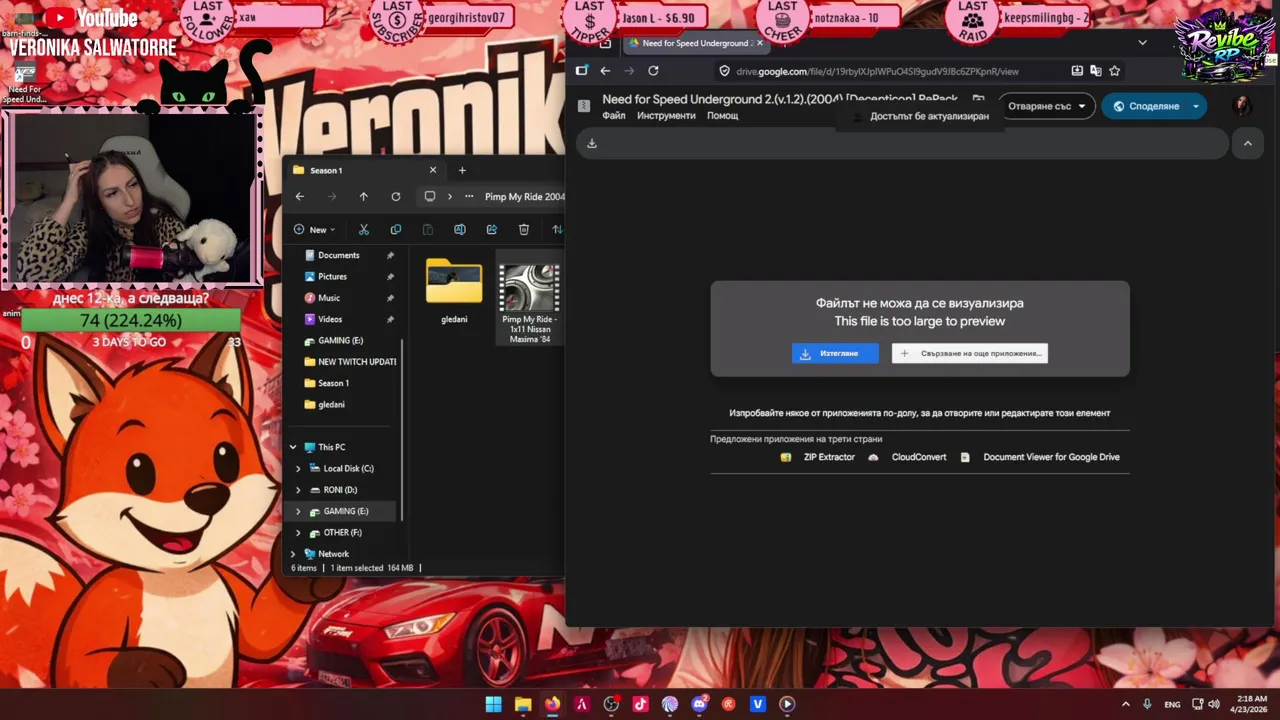
Task: Bookmark this page with the star icon
Action: pos(1114,71)
